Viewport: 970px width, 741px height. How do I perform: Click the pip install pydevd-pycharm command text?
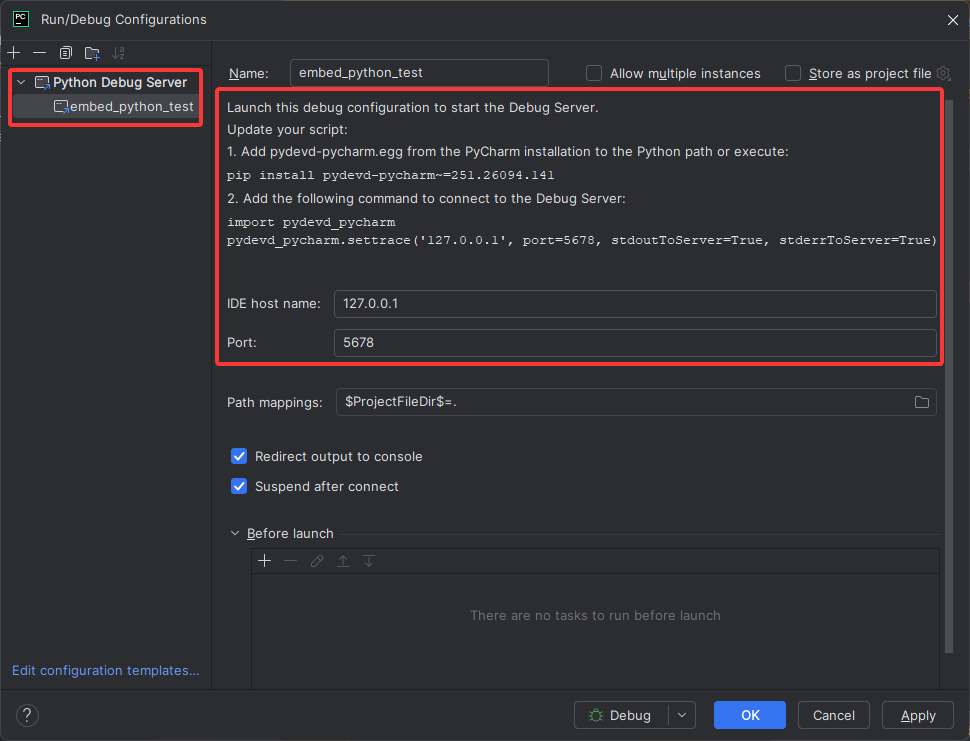[390, 175]
